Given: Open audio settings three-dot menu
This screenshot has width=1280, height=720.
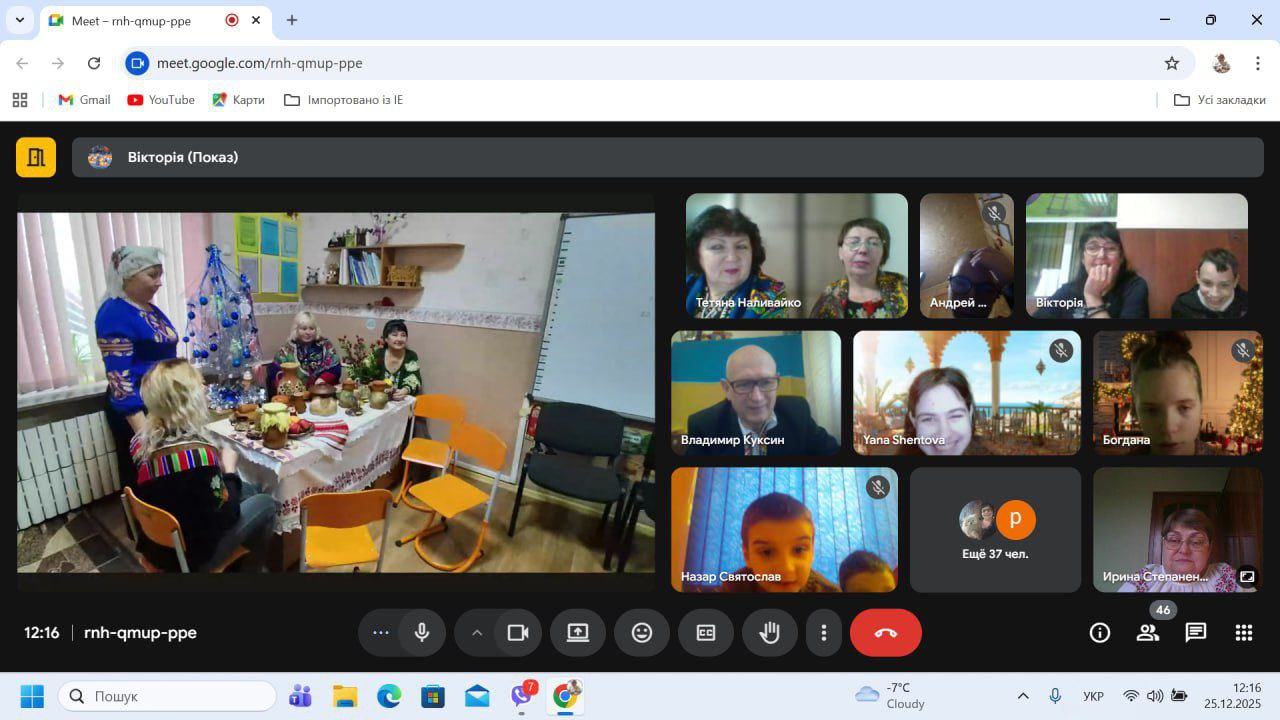Looking at the screenshot, I should (x=380, y=633).
